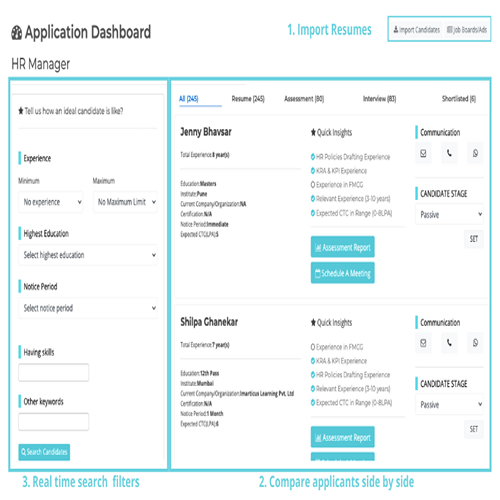Switch to the Assessment (80) tab
This screenshot has width=500, height=500.
pyautogui.click(x=304, y=99)
